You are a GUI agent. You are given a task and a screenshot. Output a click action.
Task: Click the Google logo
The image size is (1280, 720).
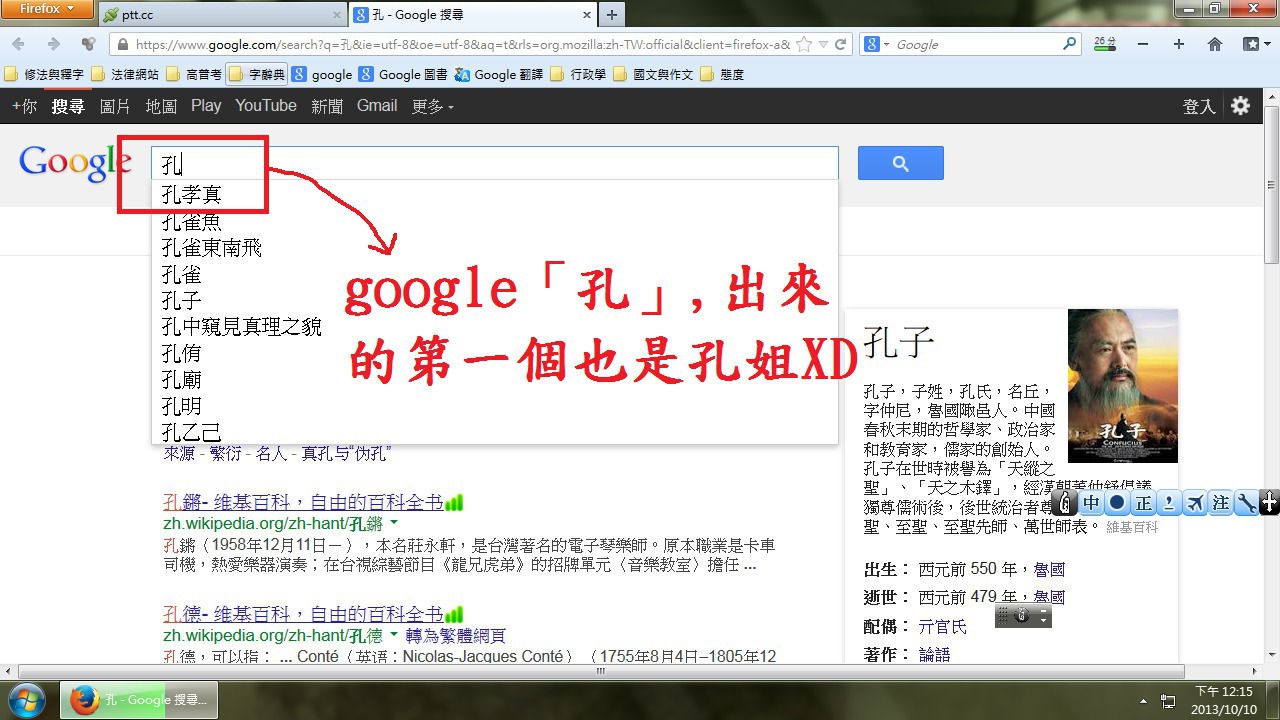pos(75,163)
